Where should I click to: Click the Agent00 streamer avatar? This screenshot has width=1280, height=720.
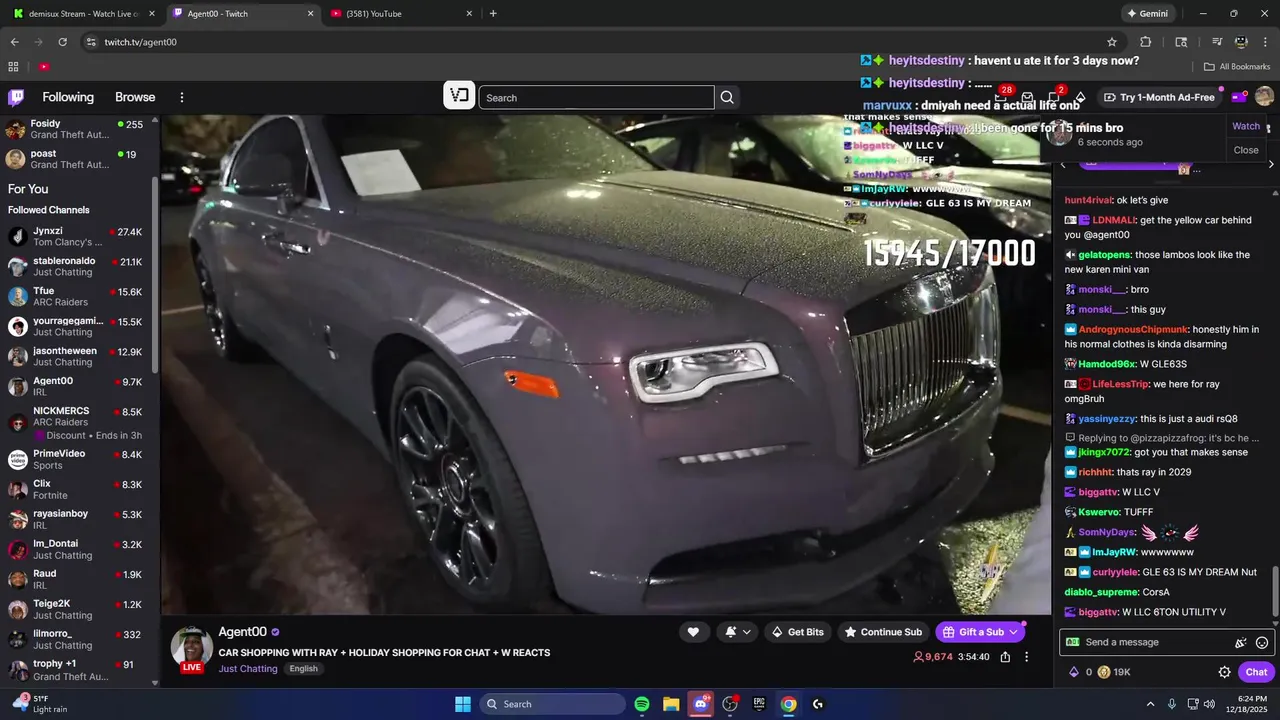pos(192,647)
